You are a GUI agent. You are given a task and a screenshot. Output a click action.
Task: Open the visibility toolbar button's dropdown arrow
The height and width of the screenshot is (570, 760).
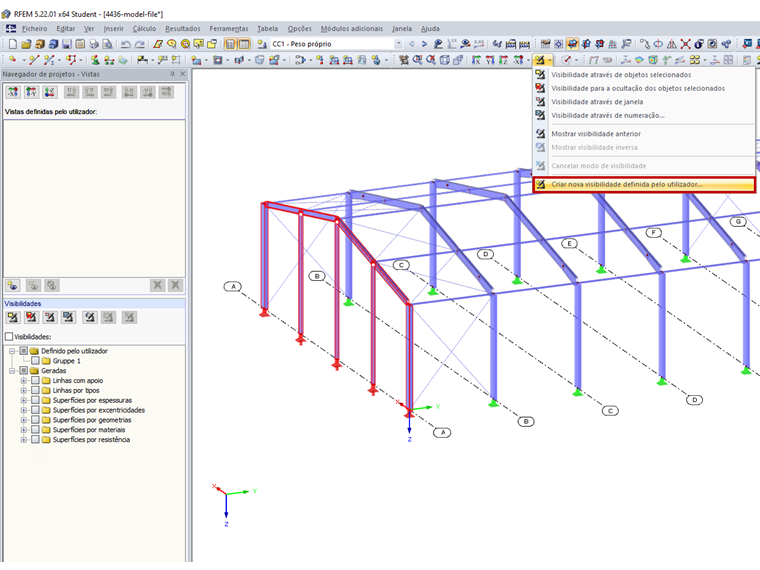(550, 60)
